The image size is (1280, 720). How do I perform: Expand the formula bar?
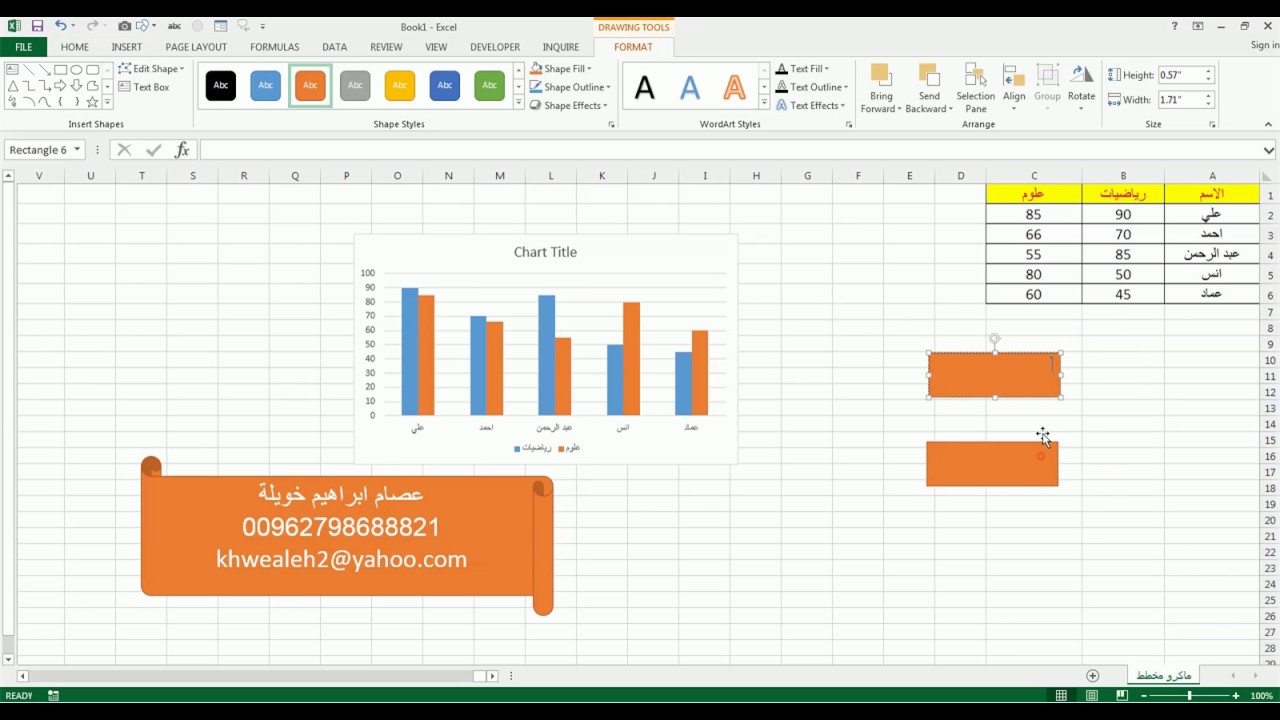click(1269, 150)
